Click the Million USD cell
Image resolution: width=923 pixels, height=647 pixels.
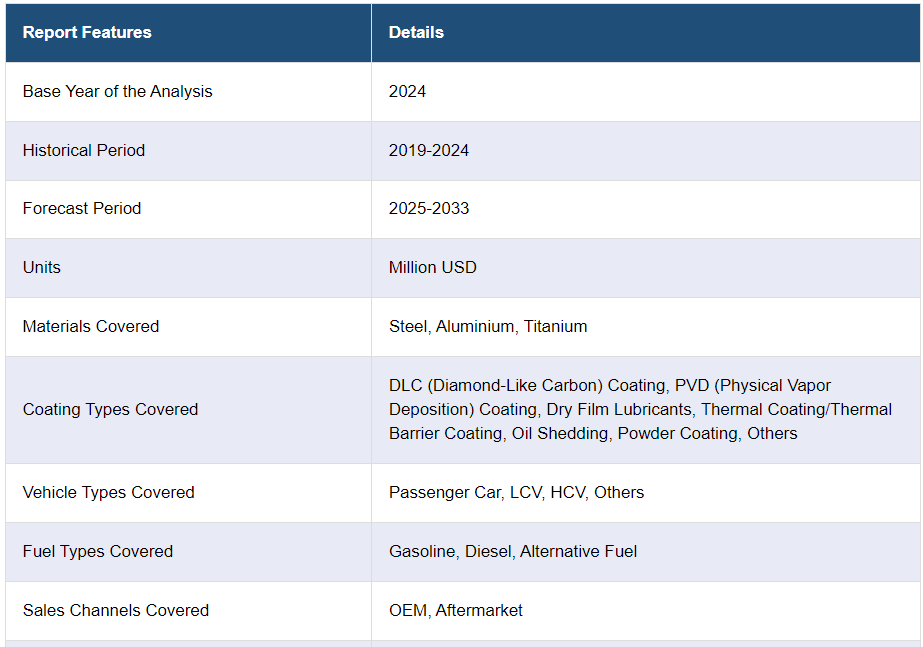[433, 267]
